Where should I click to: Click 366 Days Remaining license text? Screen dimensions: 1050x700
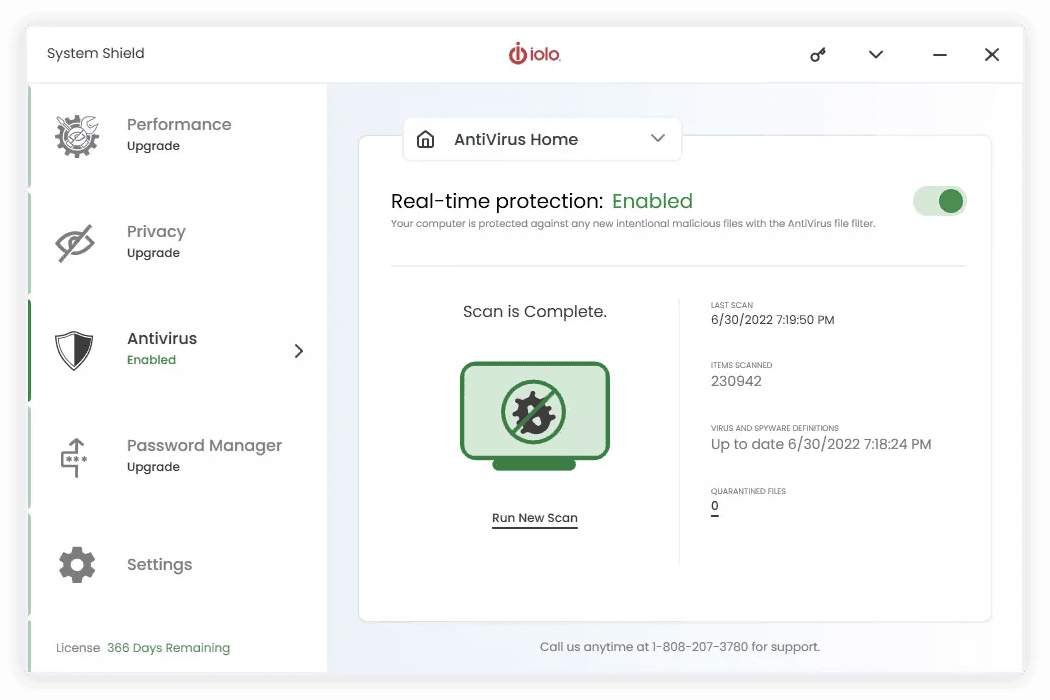(169, 648)
